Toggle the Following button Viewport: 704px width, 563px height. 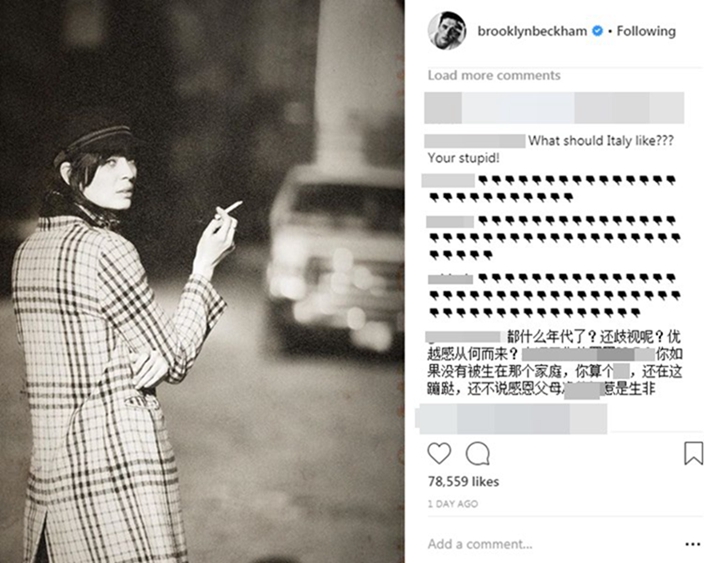tap(646, 31)
